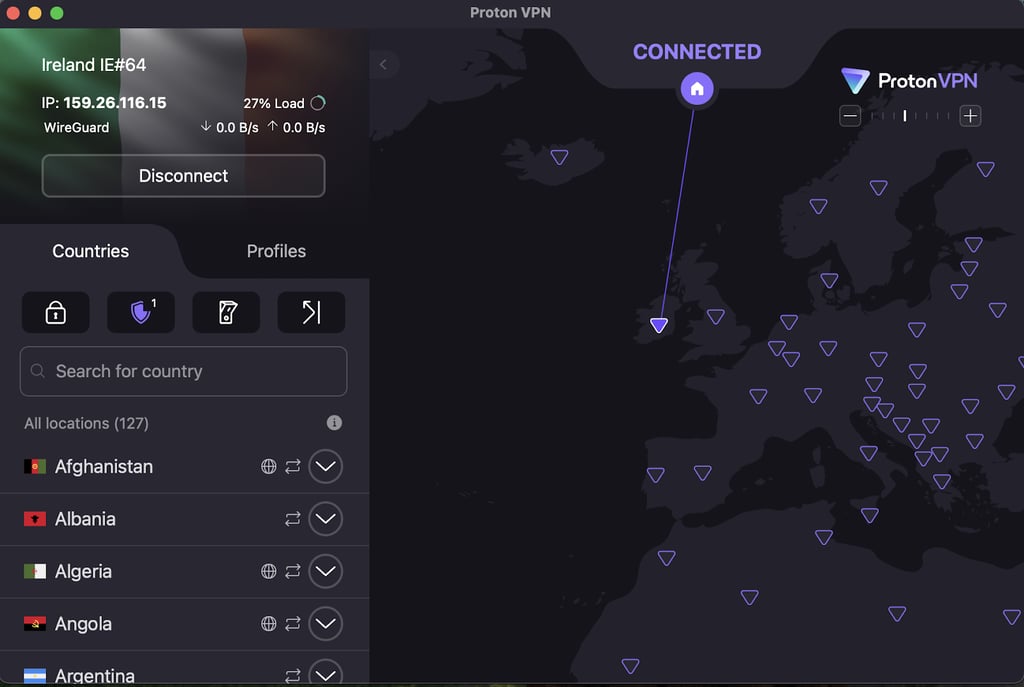Click Afghanistan smart routing globe icon
The height and width of the screenshot is (687, 1024).
[268, 466]
